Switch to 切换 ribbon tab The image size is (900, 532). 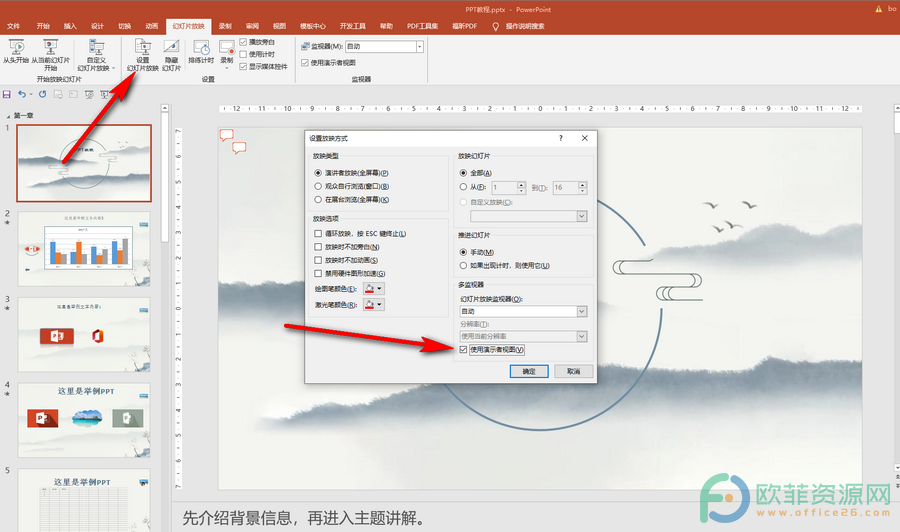(125, 26)
